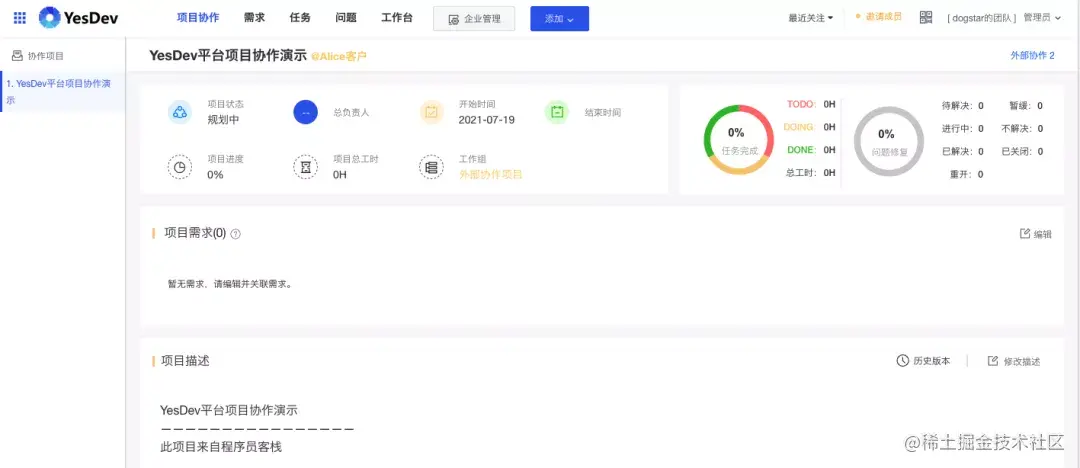
Task: Open the 问题 menu
Action: 346,18
